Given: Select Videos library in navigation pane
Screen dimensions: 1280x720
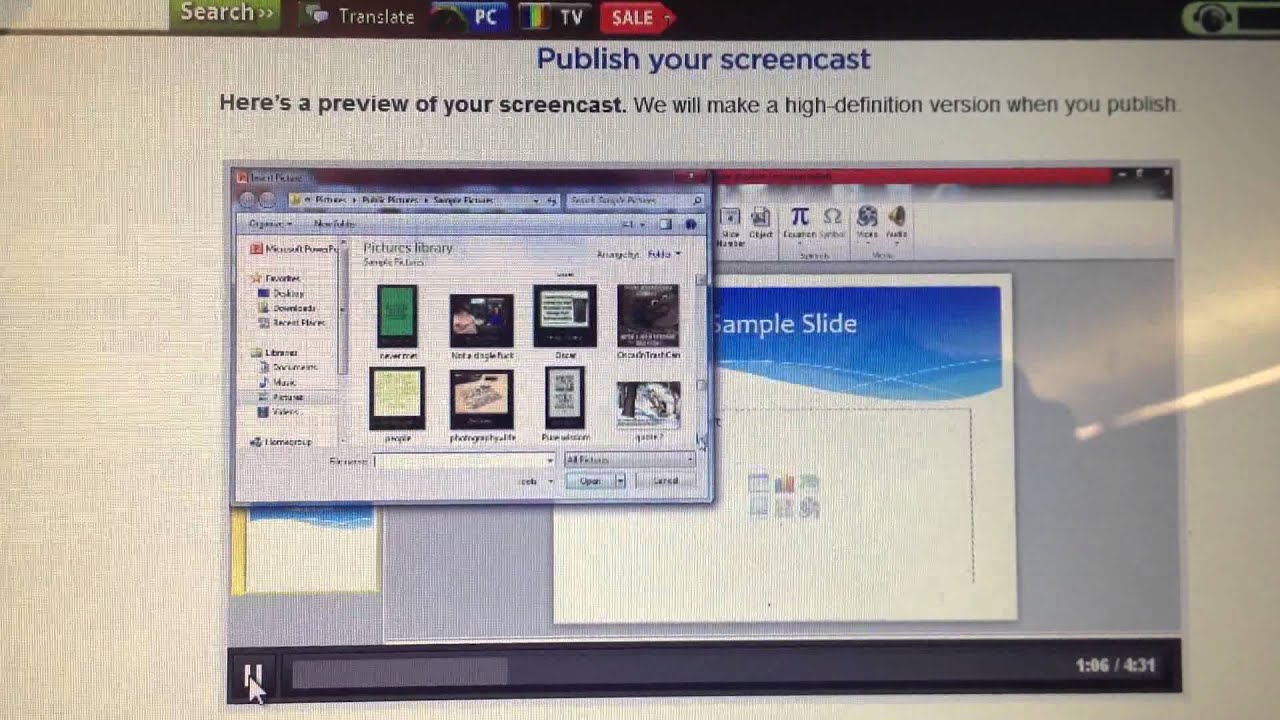Looking at the screenshot, I should pyautogui.click(x=279, y=412).
